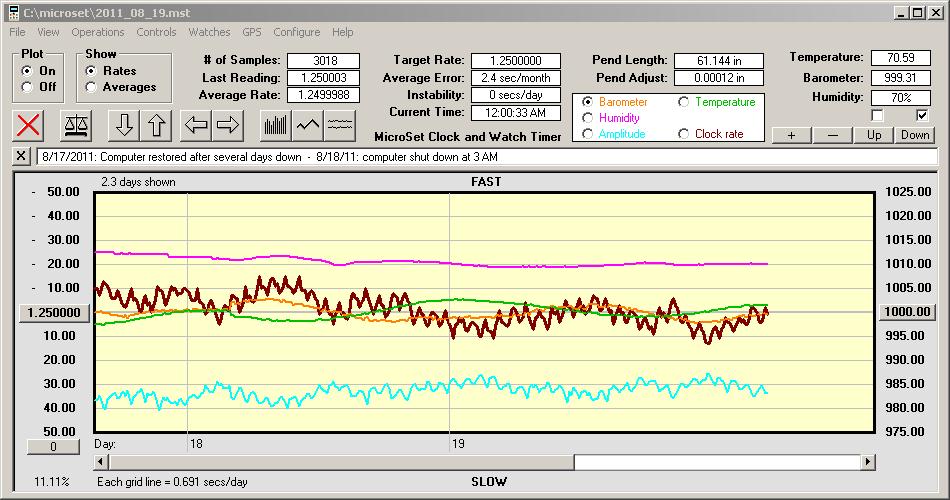Viewport: 950px width, 500px height.
Task: Click the down arrow toolbar button
Action: point(124,125)
